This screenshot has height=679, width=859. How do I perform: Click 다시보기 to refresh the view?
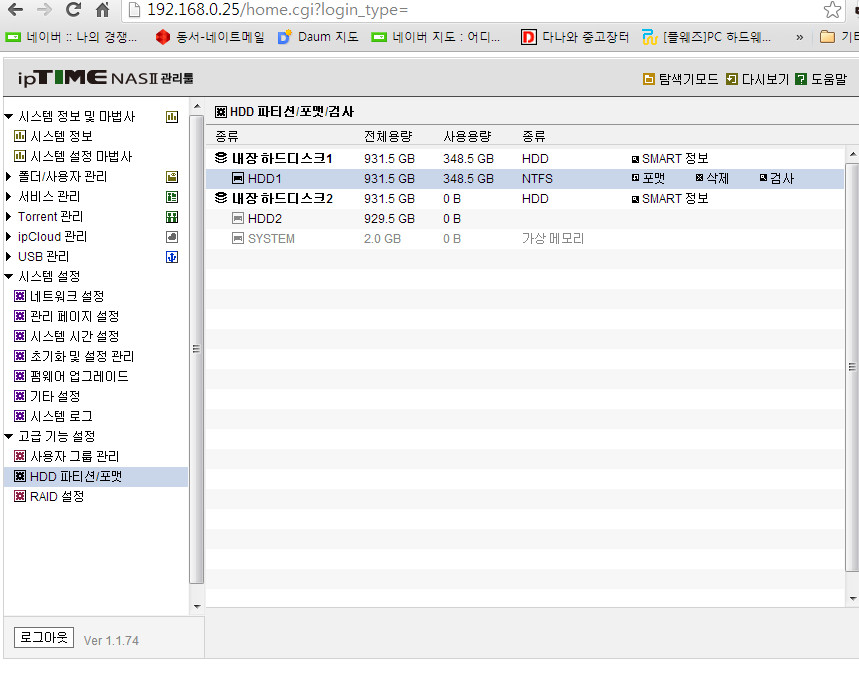(x=757, y=79)
